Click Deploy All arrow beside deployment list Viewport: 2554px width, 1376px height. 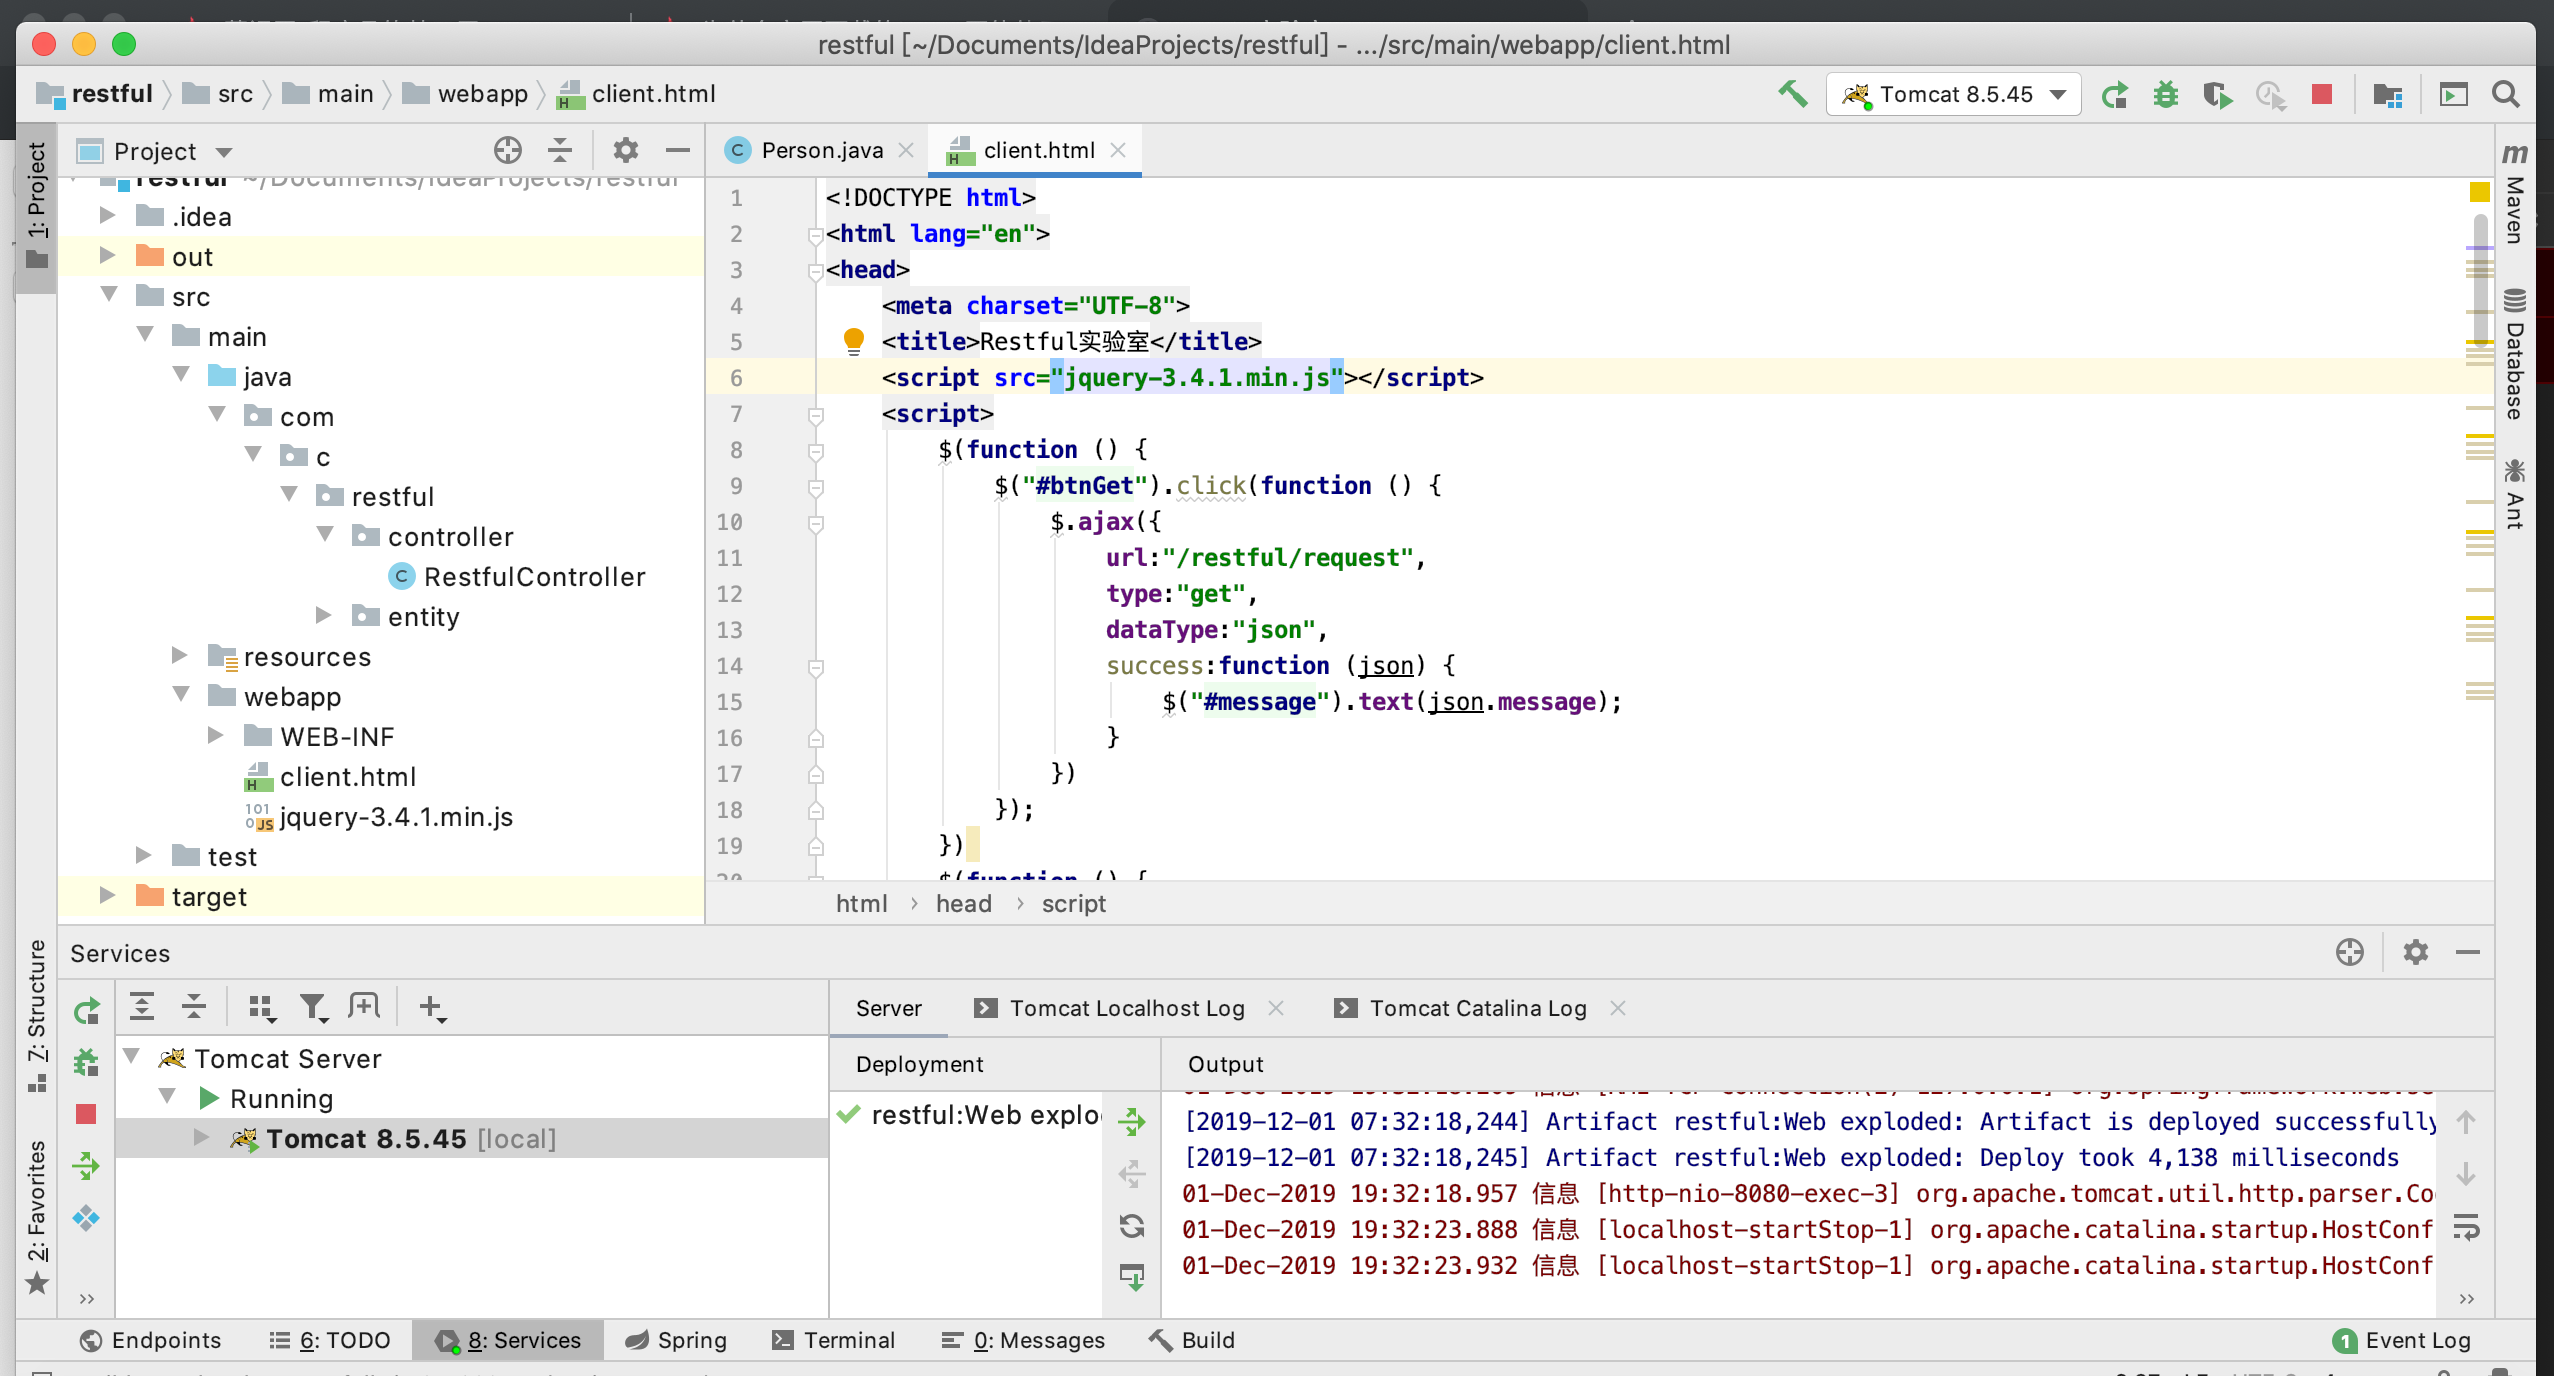(x=1132, y=1122)
